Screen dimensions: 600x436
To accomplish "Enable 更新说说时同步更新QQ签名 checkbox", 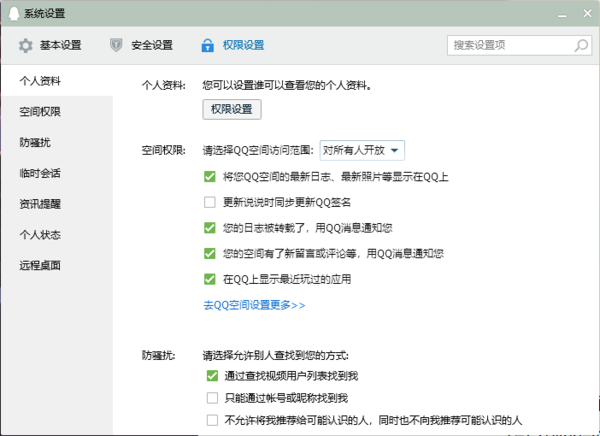I will click(x=210, y=202).
